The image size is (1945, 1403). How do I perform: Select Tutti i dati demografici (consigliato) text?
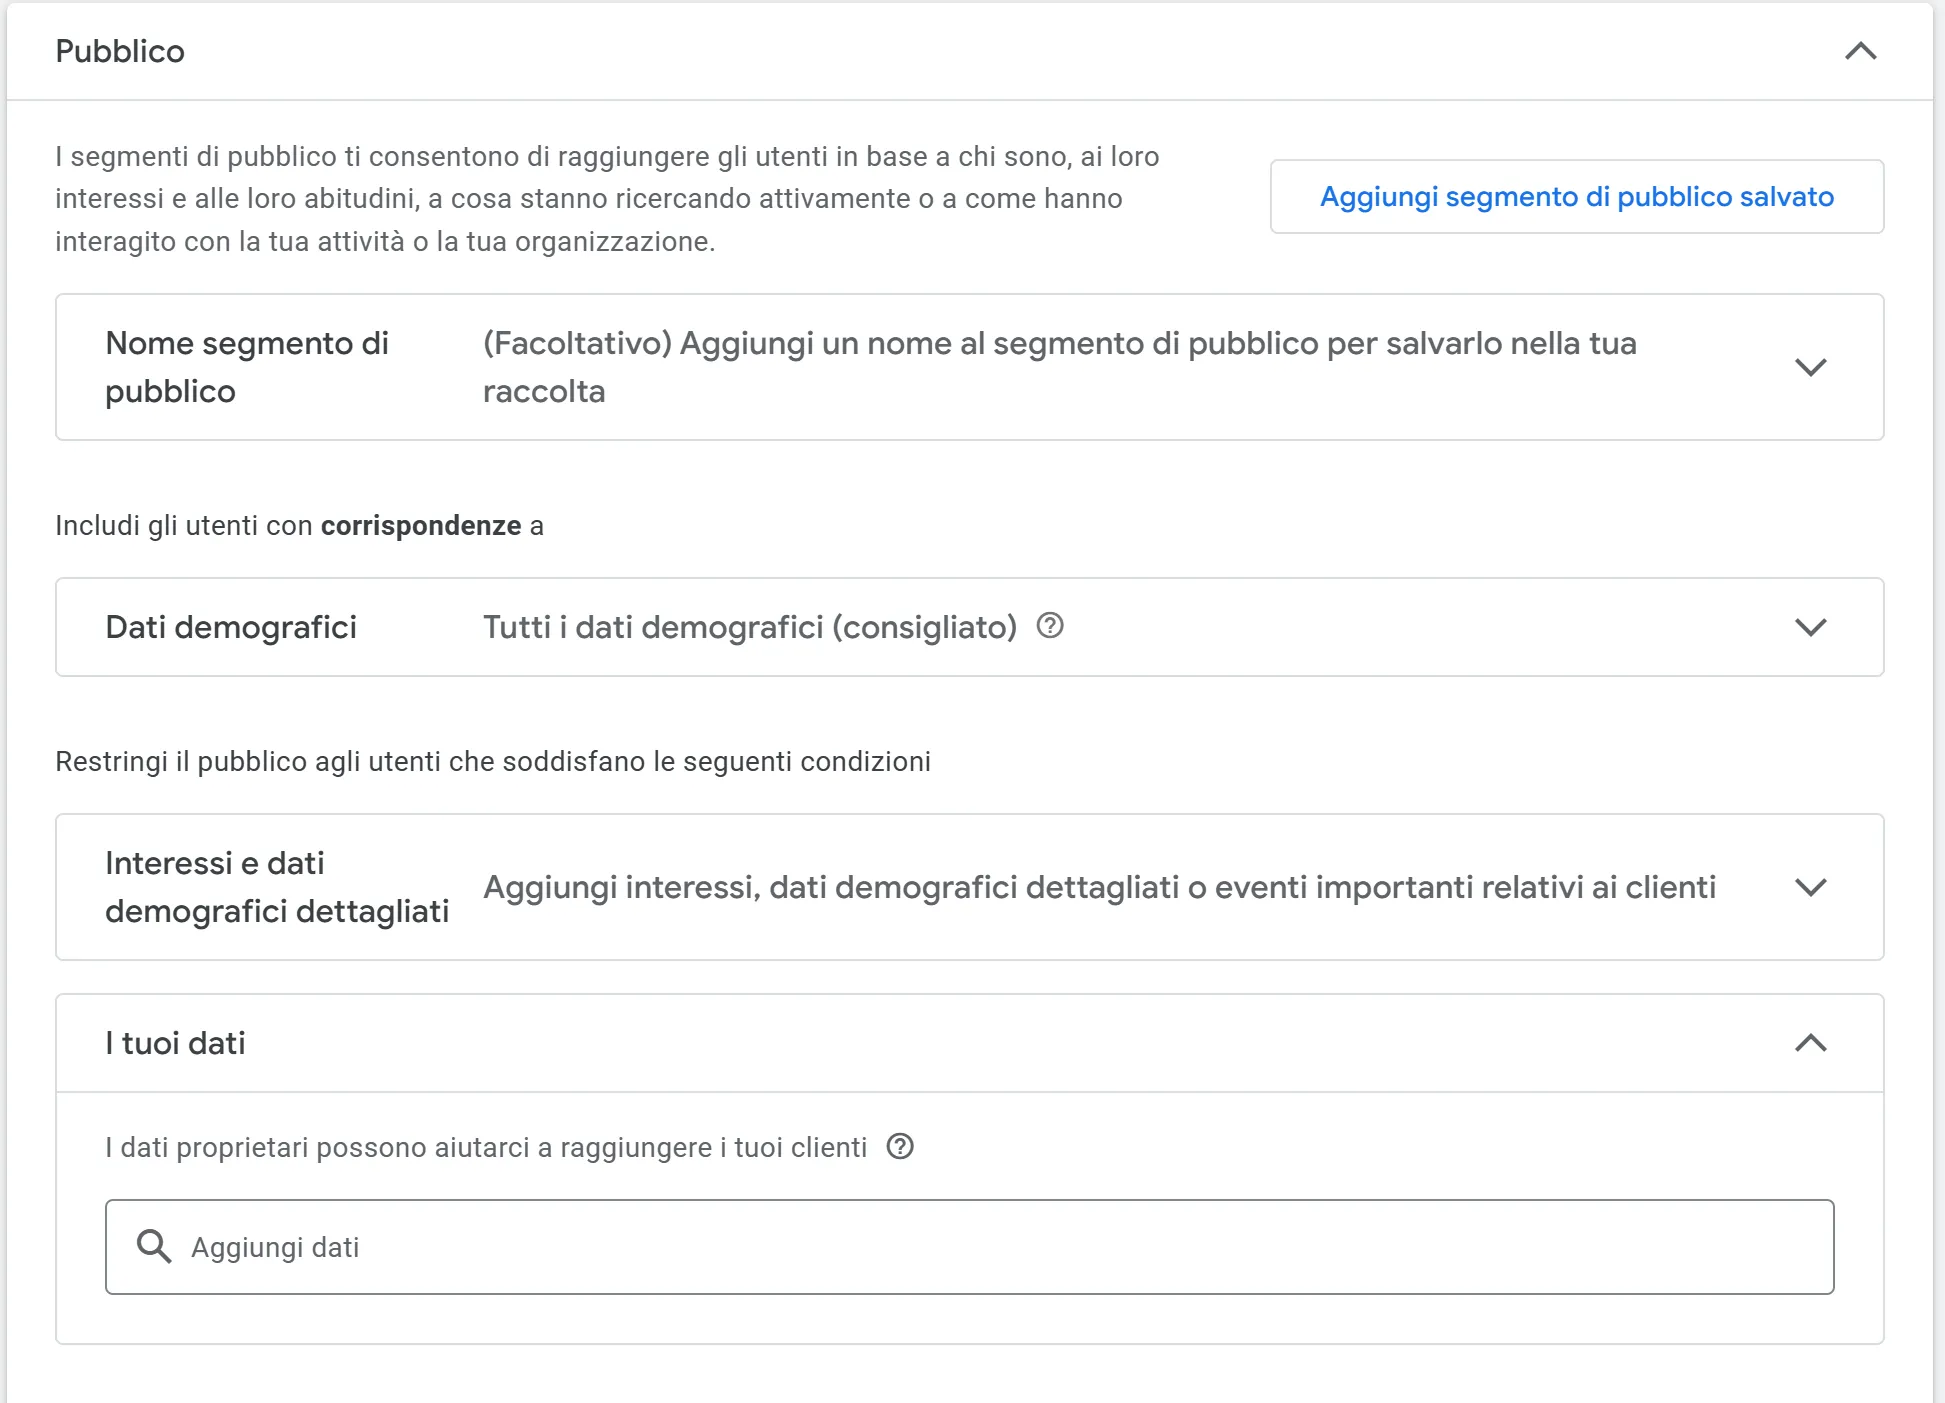[748, 627]
